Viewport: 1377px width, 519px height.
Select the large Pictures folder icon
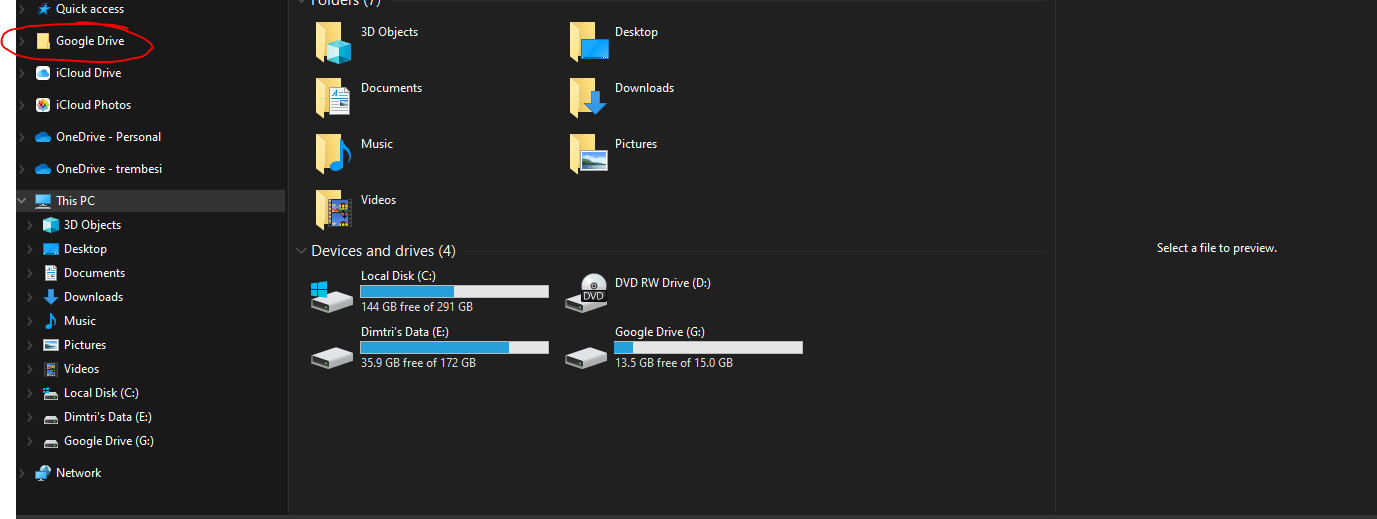tap(589, 154)
